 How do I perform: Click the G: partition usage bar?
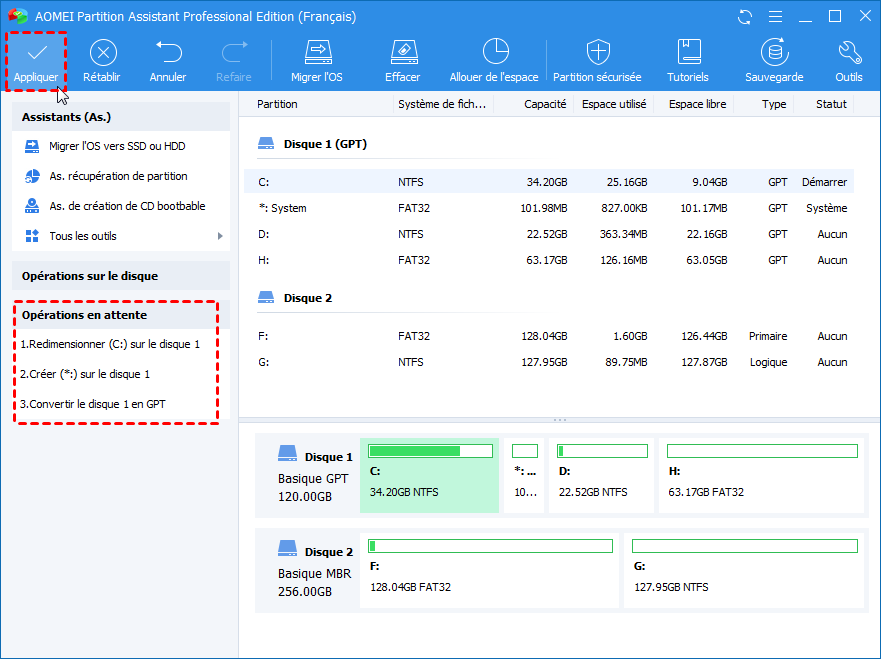point(745,546)
